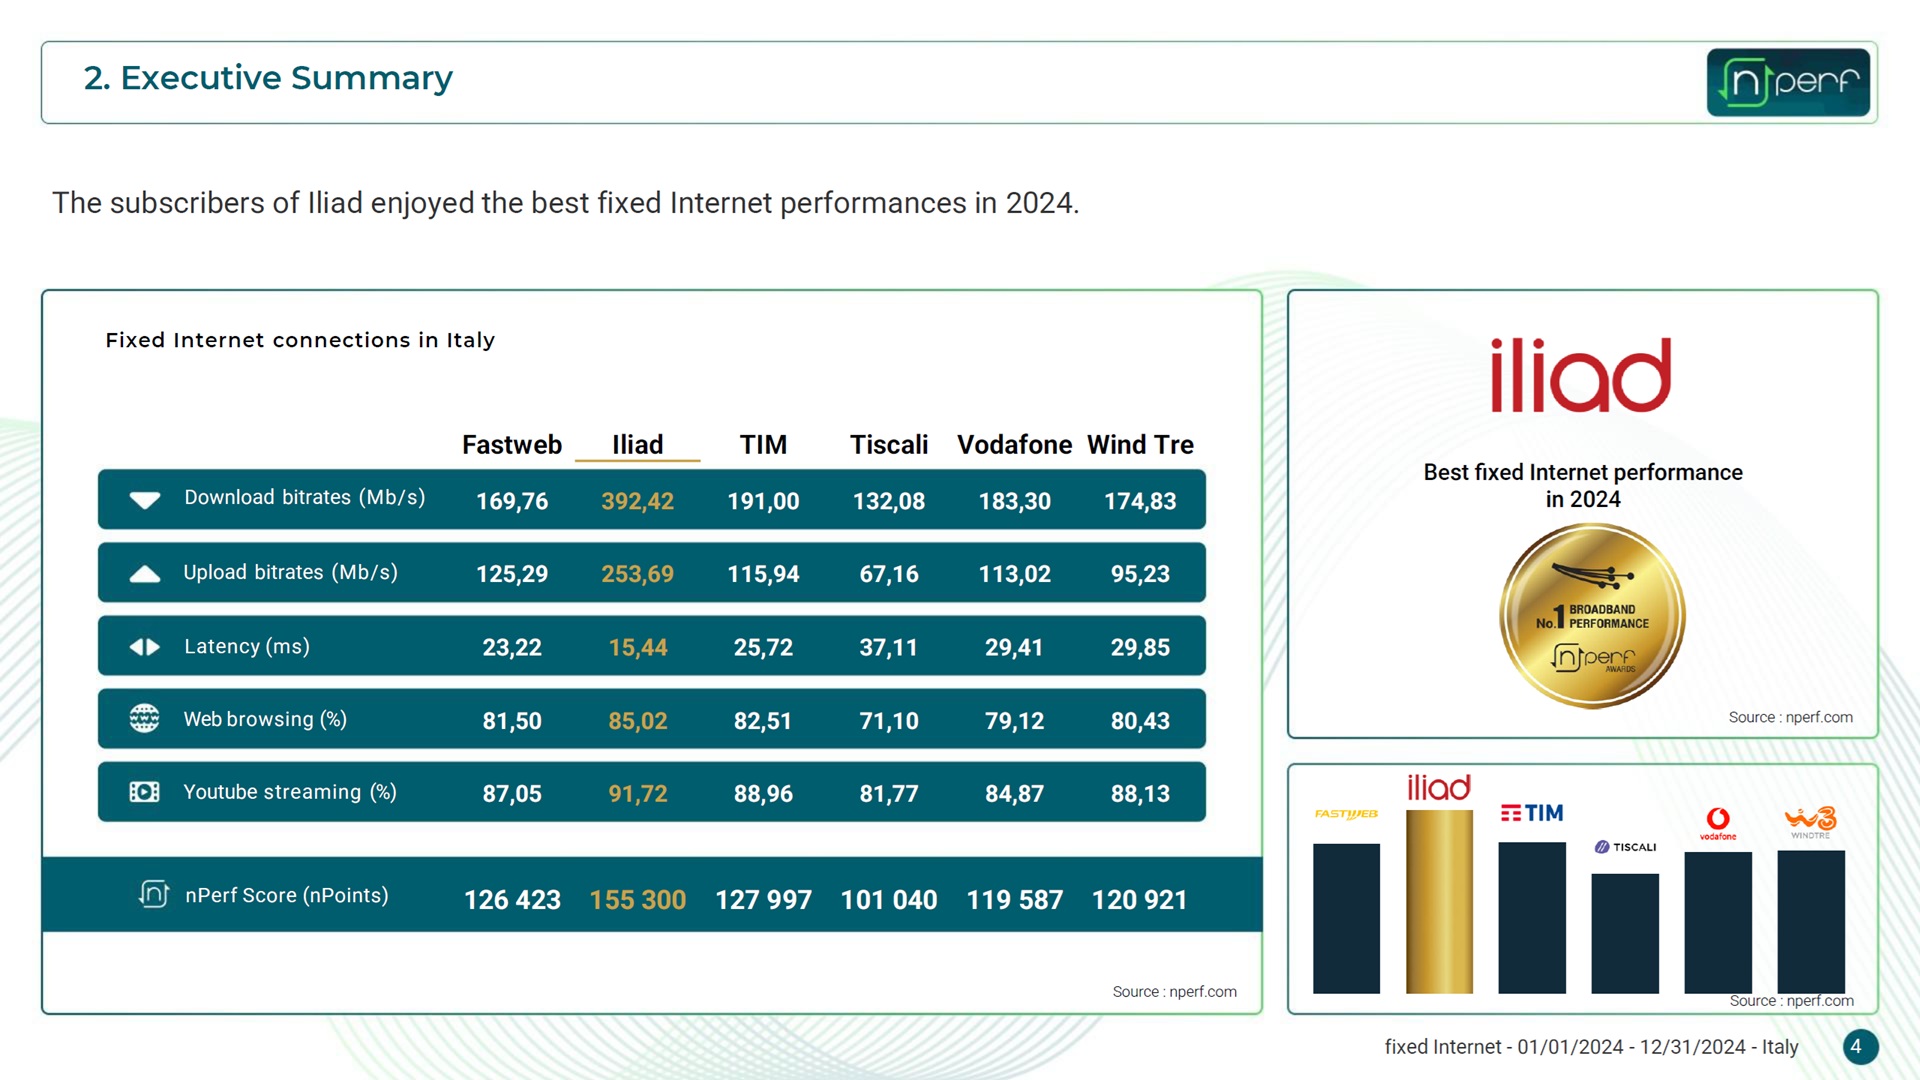The image size is (1920, 1080).
Task: Click the golden Iliad bar in chart
Action: click(1439, 900)
